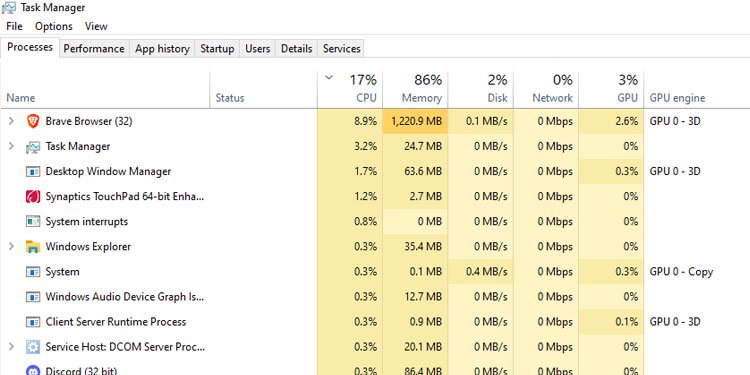Click the Task Manager process icon in list
Screen dimensions: 750x375
33,147
